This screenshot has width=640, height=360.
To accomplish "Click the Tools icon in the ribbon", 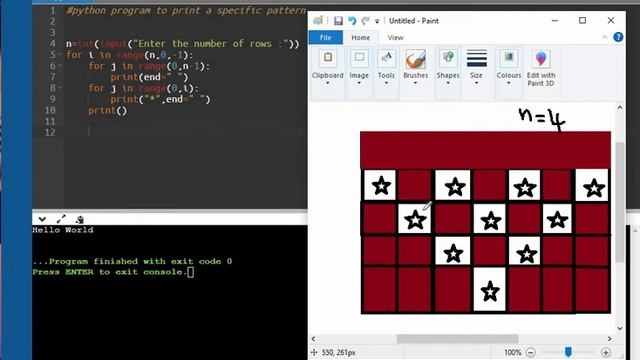I will coord(386,58).
